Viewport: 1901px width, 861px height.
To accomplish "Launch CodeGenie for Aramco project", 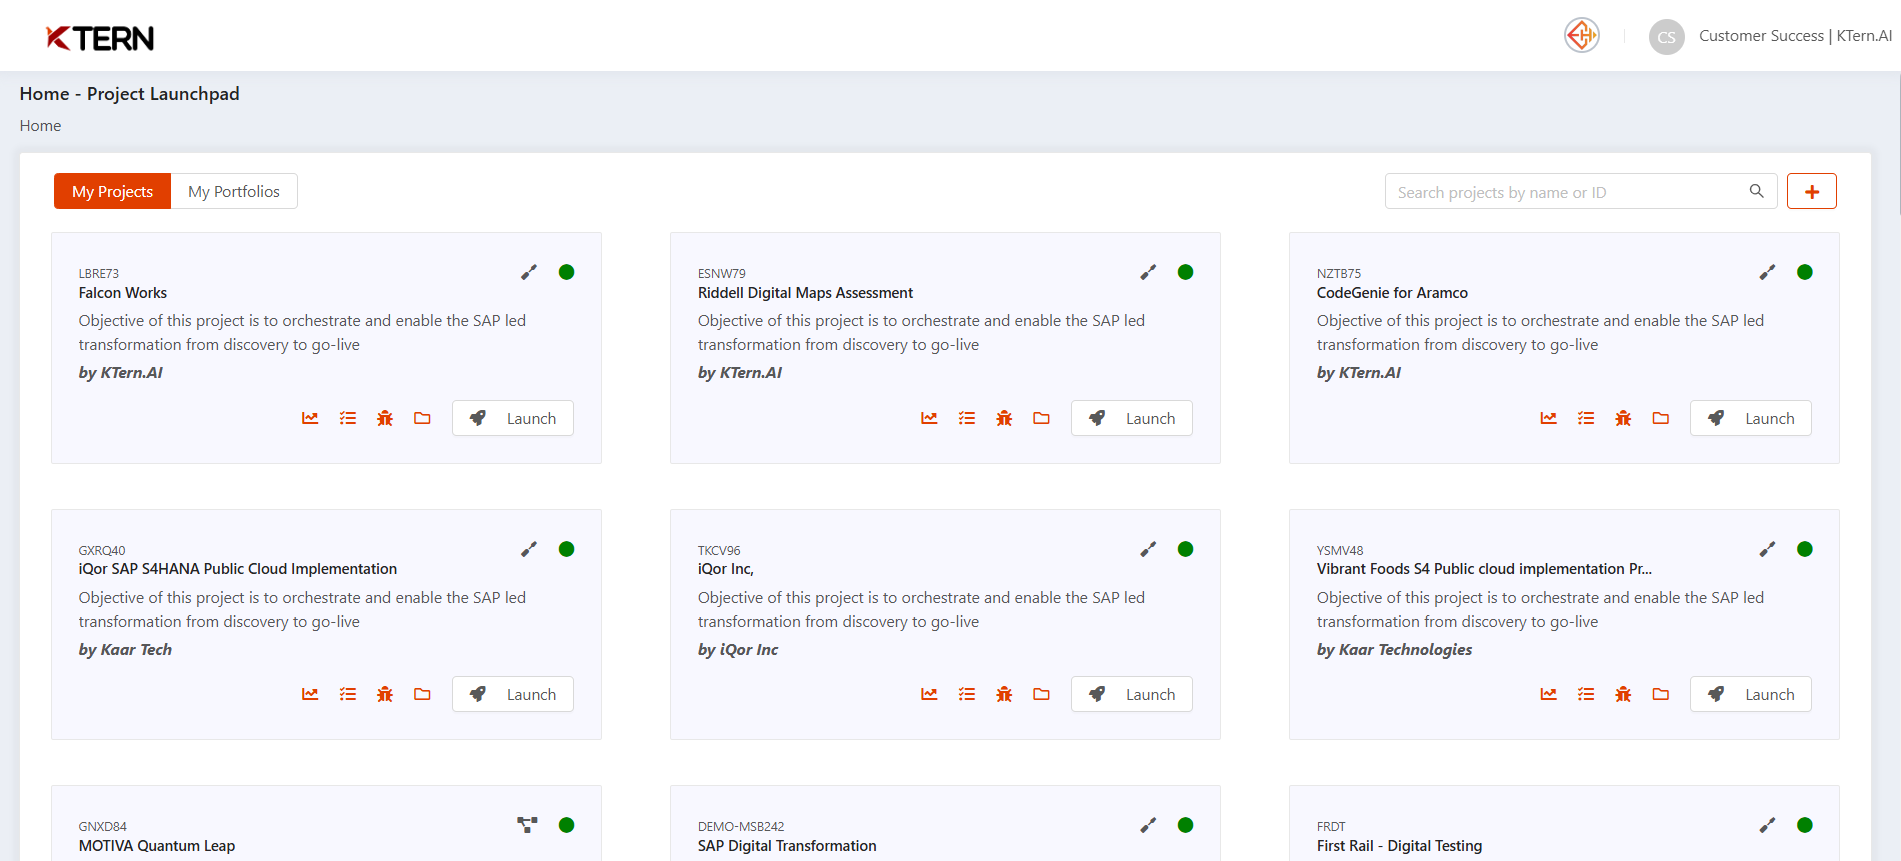I will point(1751,418).
